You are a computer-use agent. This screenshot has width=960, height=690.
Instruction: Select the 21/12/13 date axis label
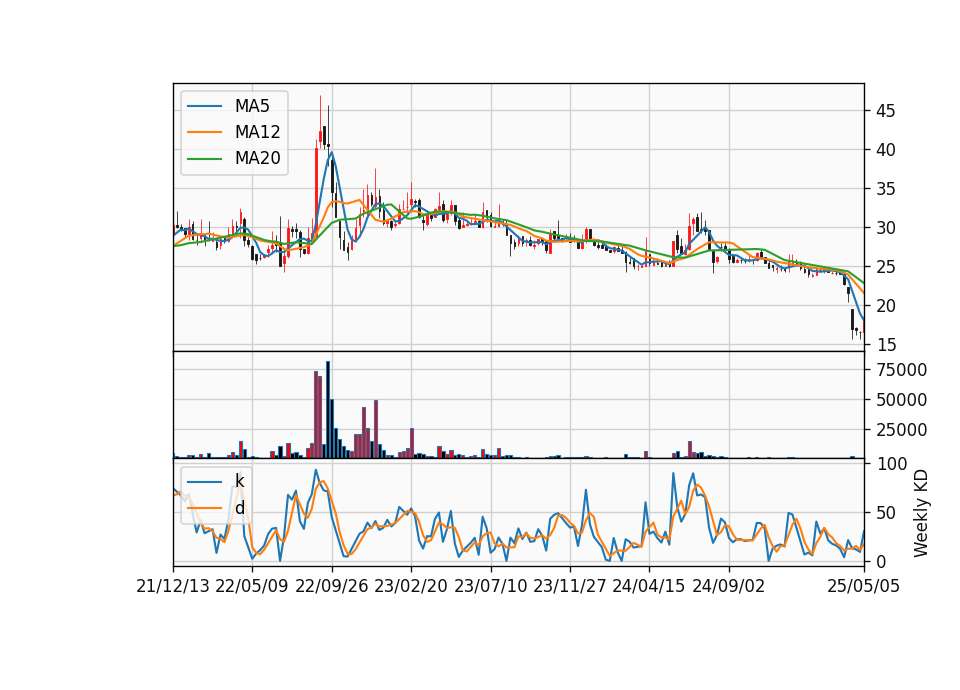(173, 586)
